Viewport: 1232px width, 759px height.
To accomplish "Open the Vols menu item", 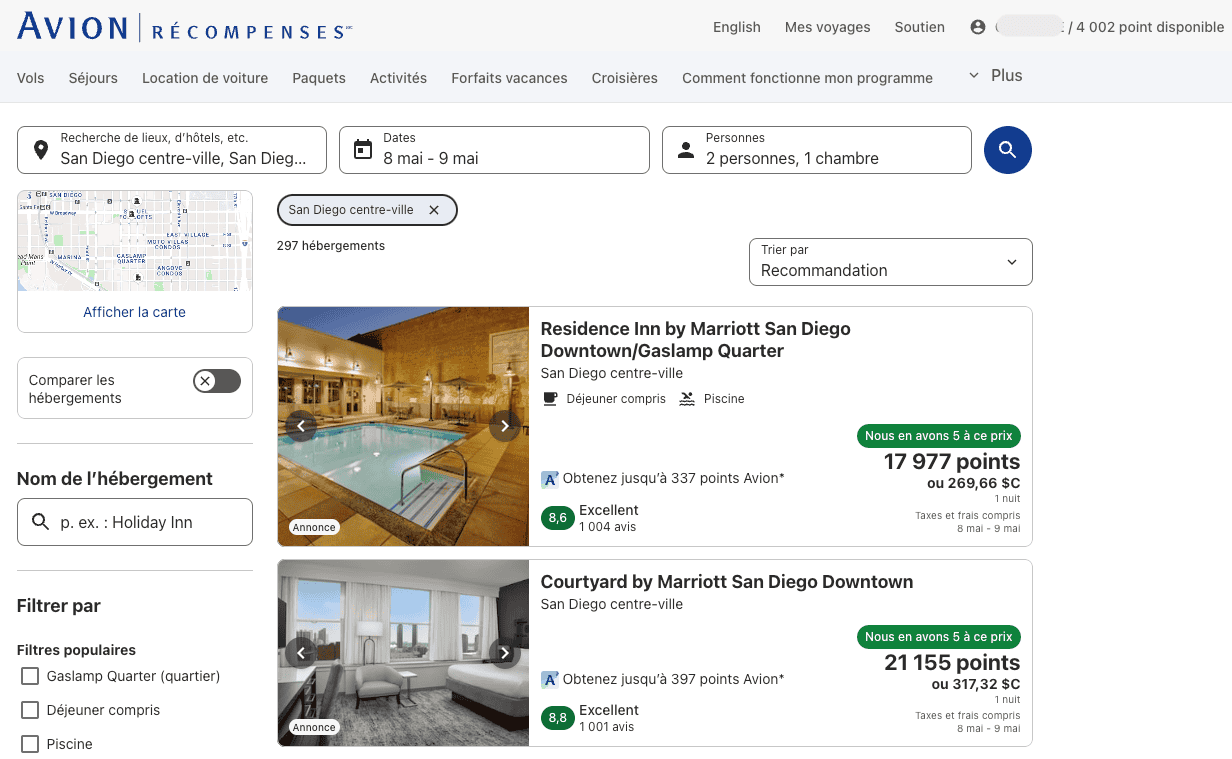I will [x=31, y=78].
